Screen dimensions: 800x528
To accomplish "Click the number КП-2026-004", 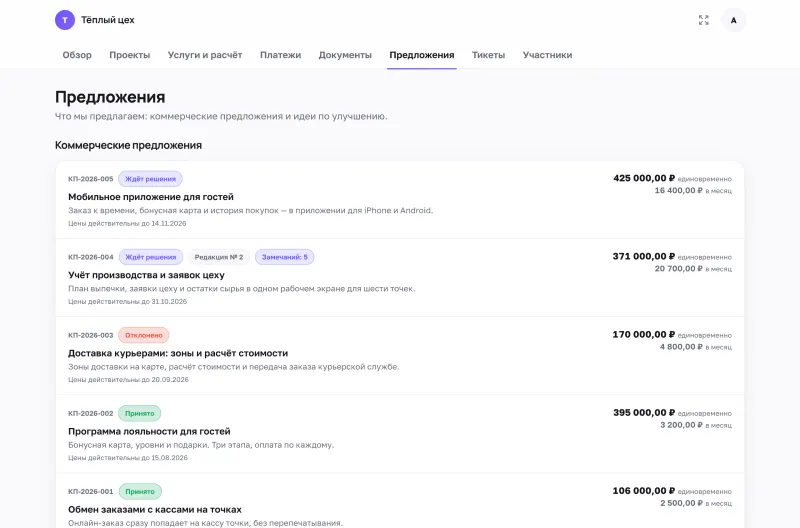I will click(91, 257).
